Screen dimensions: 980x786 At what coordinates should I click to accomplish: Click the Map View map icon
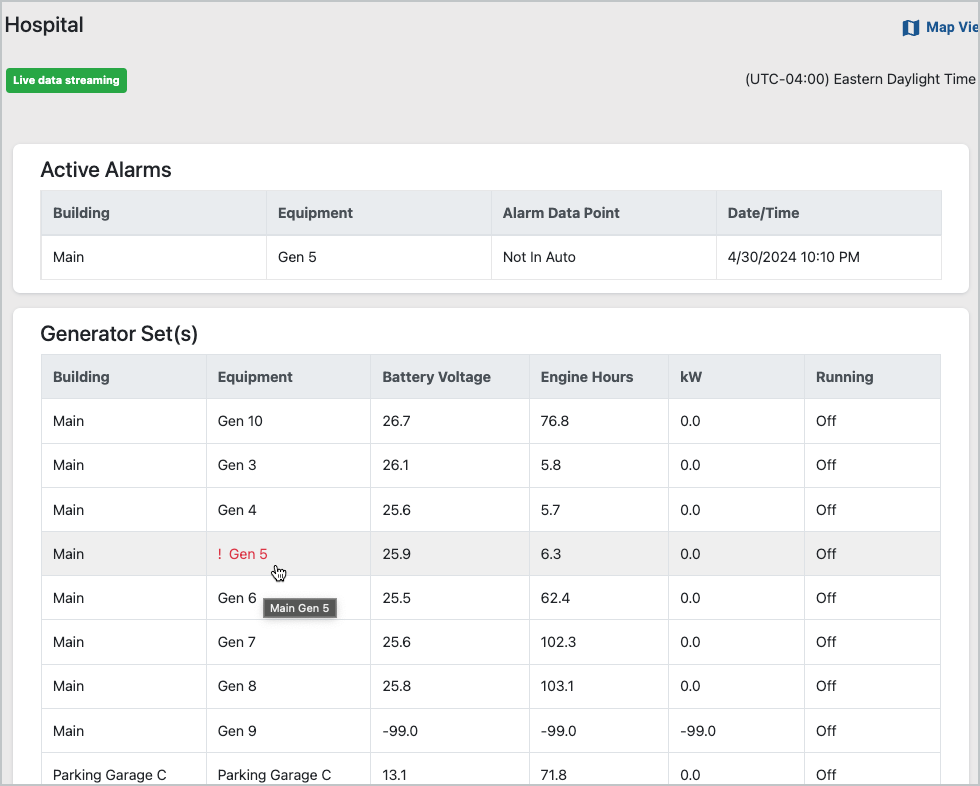tap(910, 28)
